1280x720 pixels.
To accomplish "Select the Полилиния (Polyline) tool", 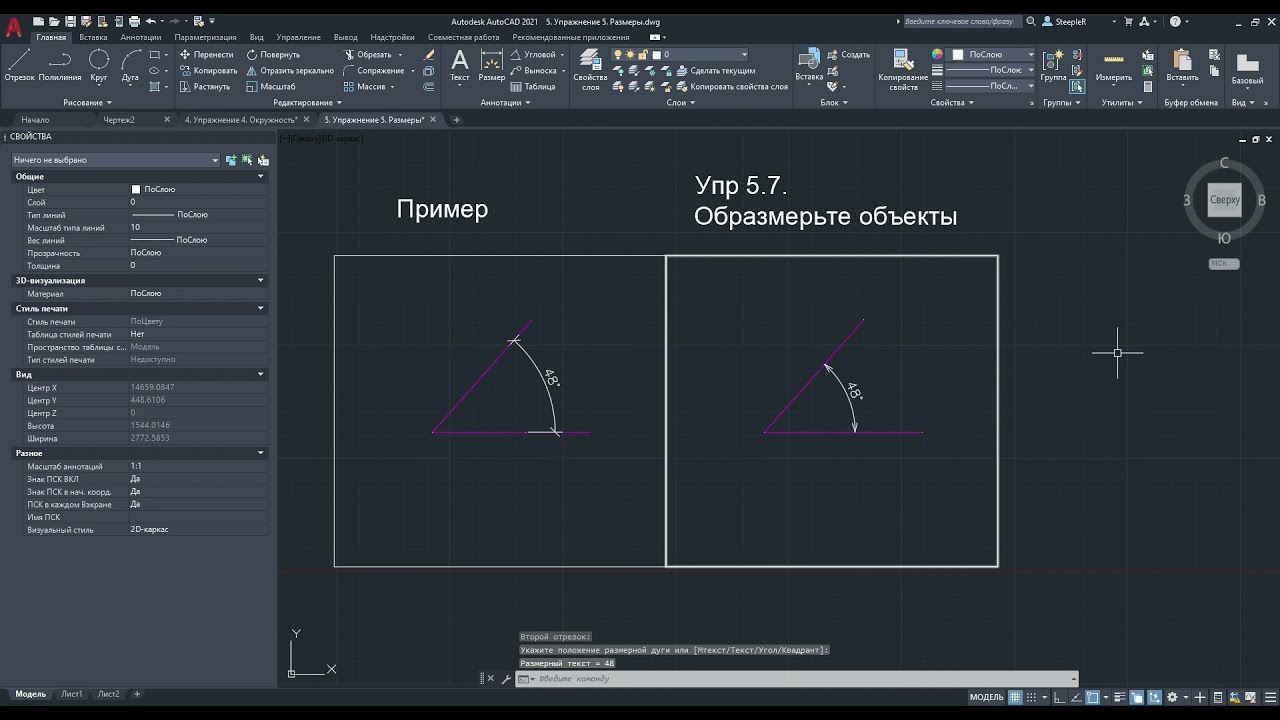I will tap(60, 65).
